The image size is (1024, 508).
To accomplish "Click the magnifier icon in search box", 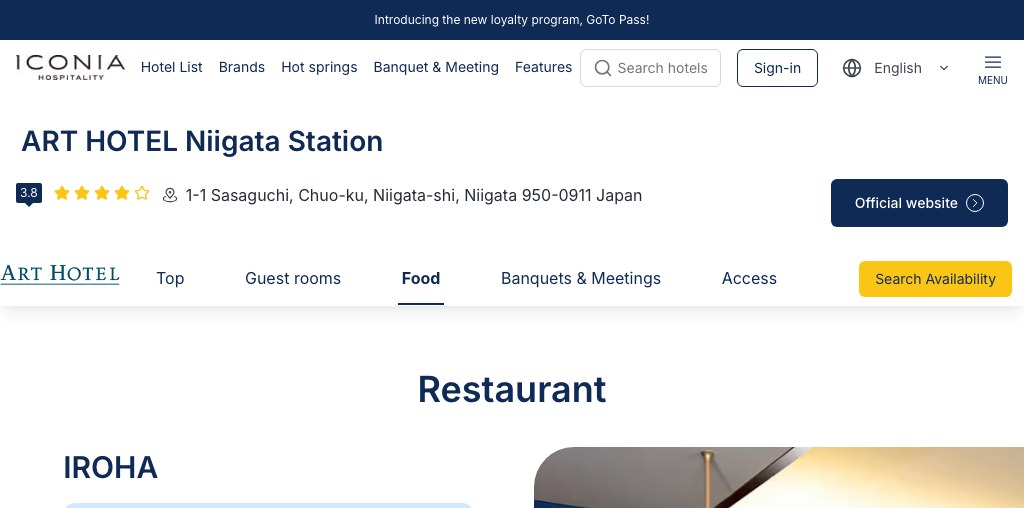I will click(603, 68).
